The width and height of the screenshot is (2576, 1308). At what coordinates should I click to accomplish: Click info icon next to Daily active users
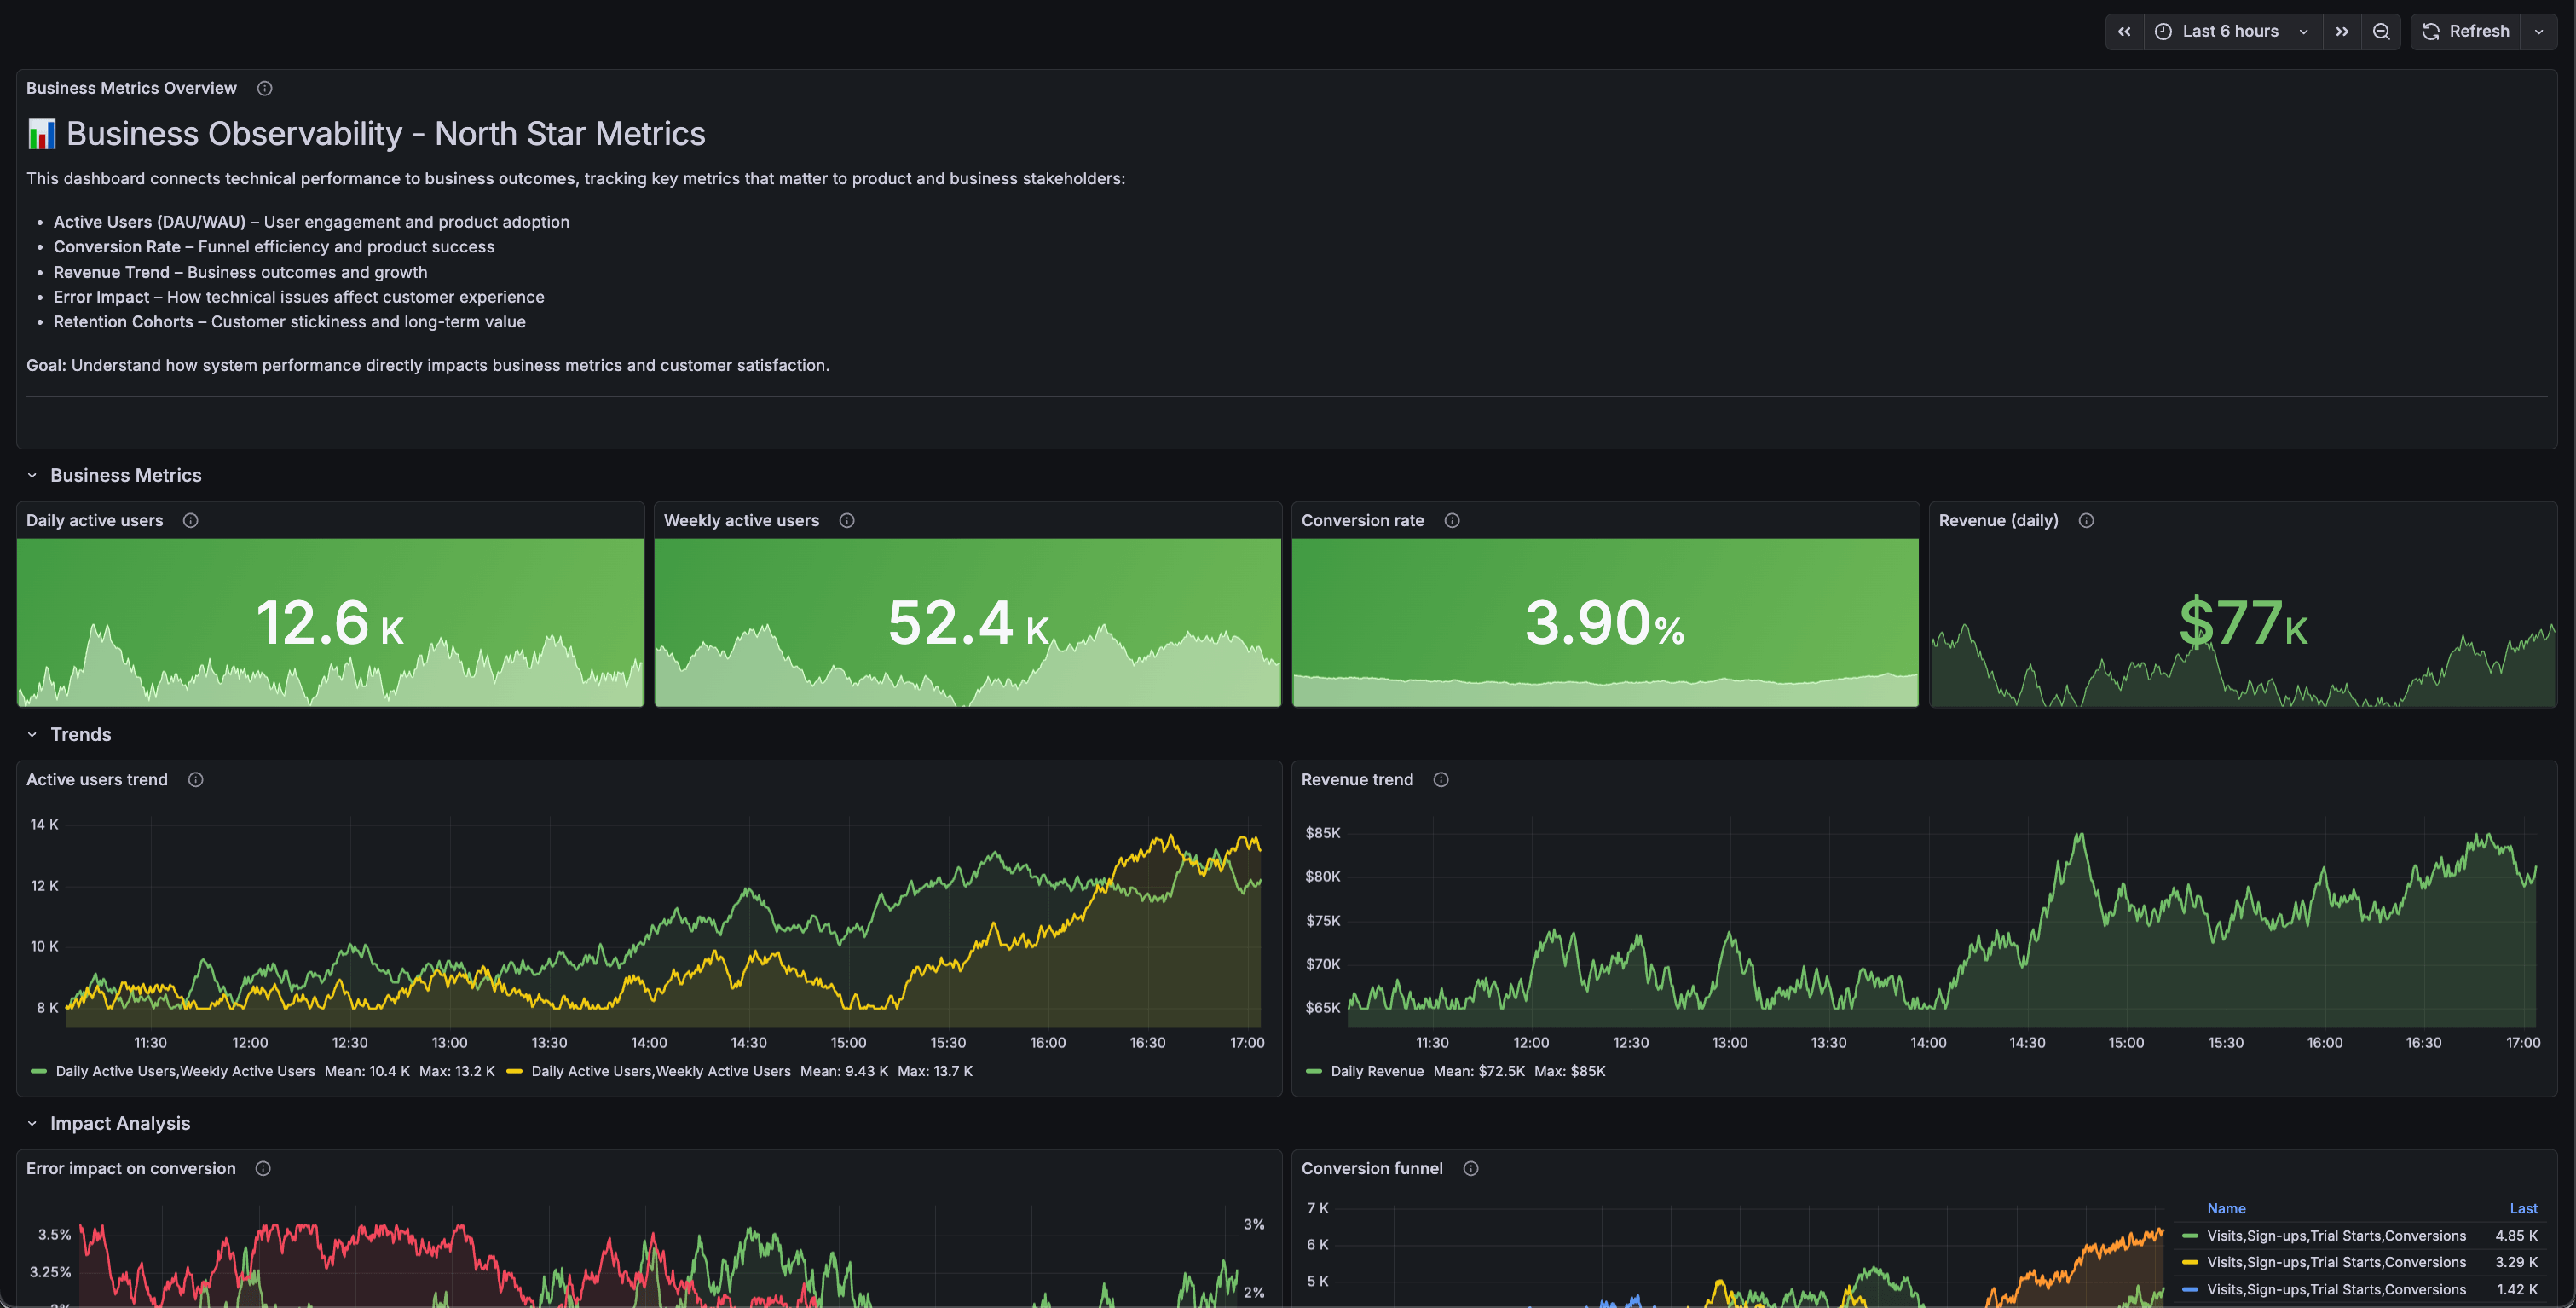(x=190, y=520)
